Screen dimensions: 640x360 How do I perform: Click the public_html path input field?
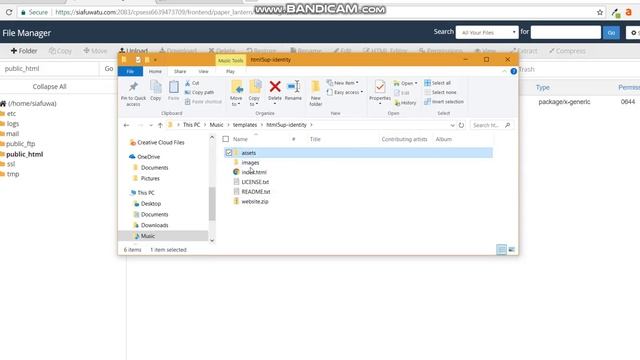49,69
